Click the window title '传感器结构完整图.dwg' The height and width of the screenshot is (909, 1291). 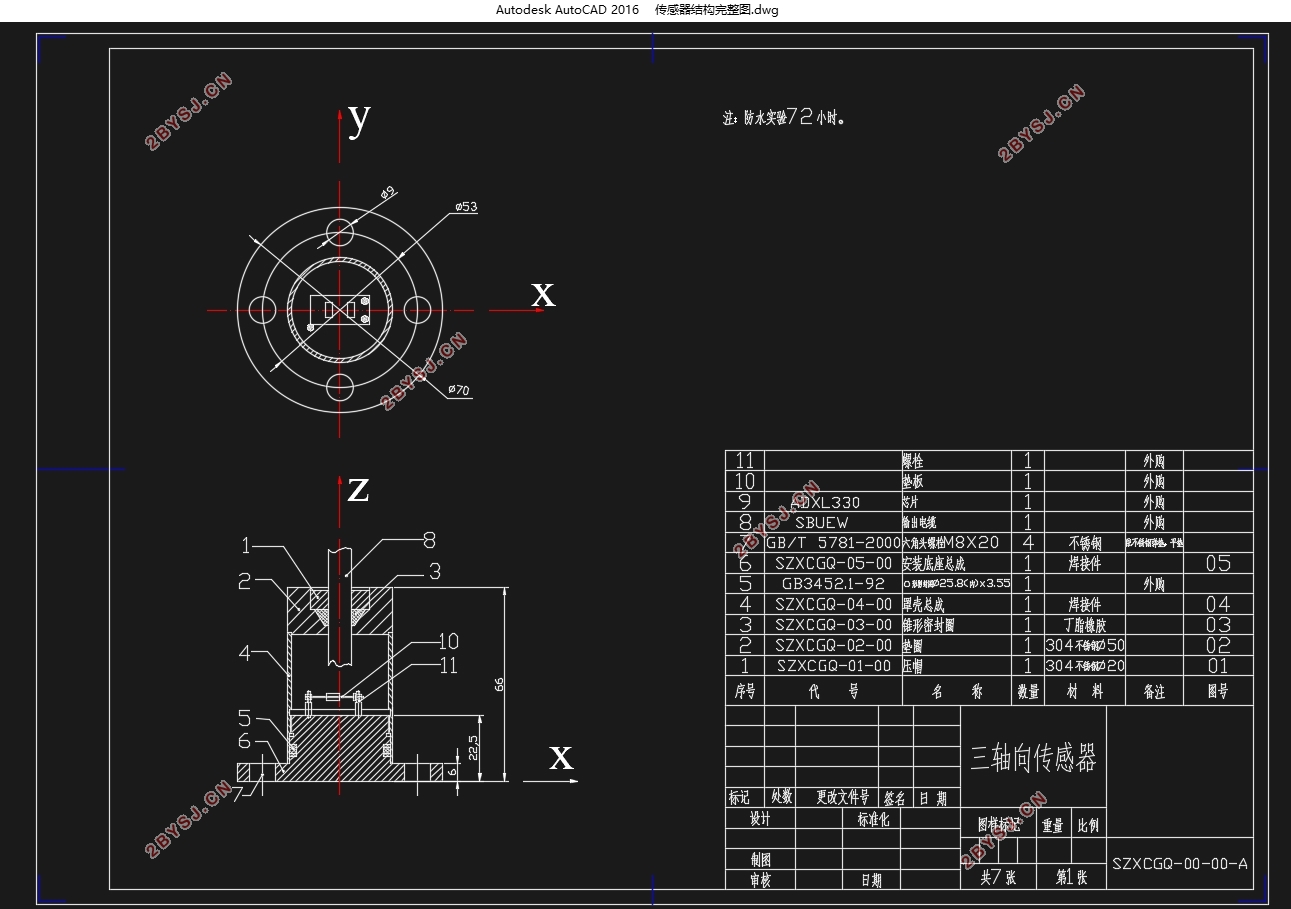tap(716, 10)
